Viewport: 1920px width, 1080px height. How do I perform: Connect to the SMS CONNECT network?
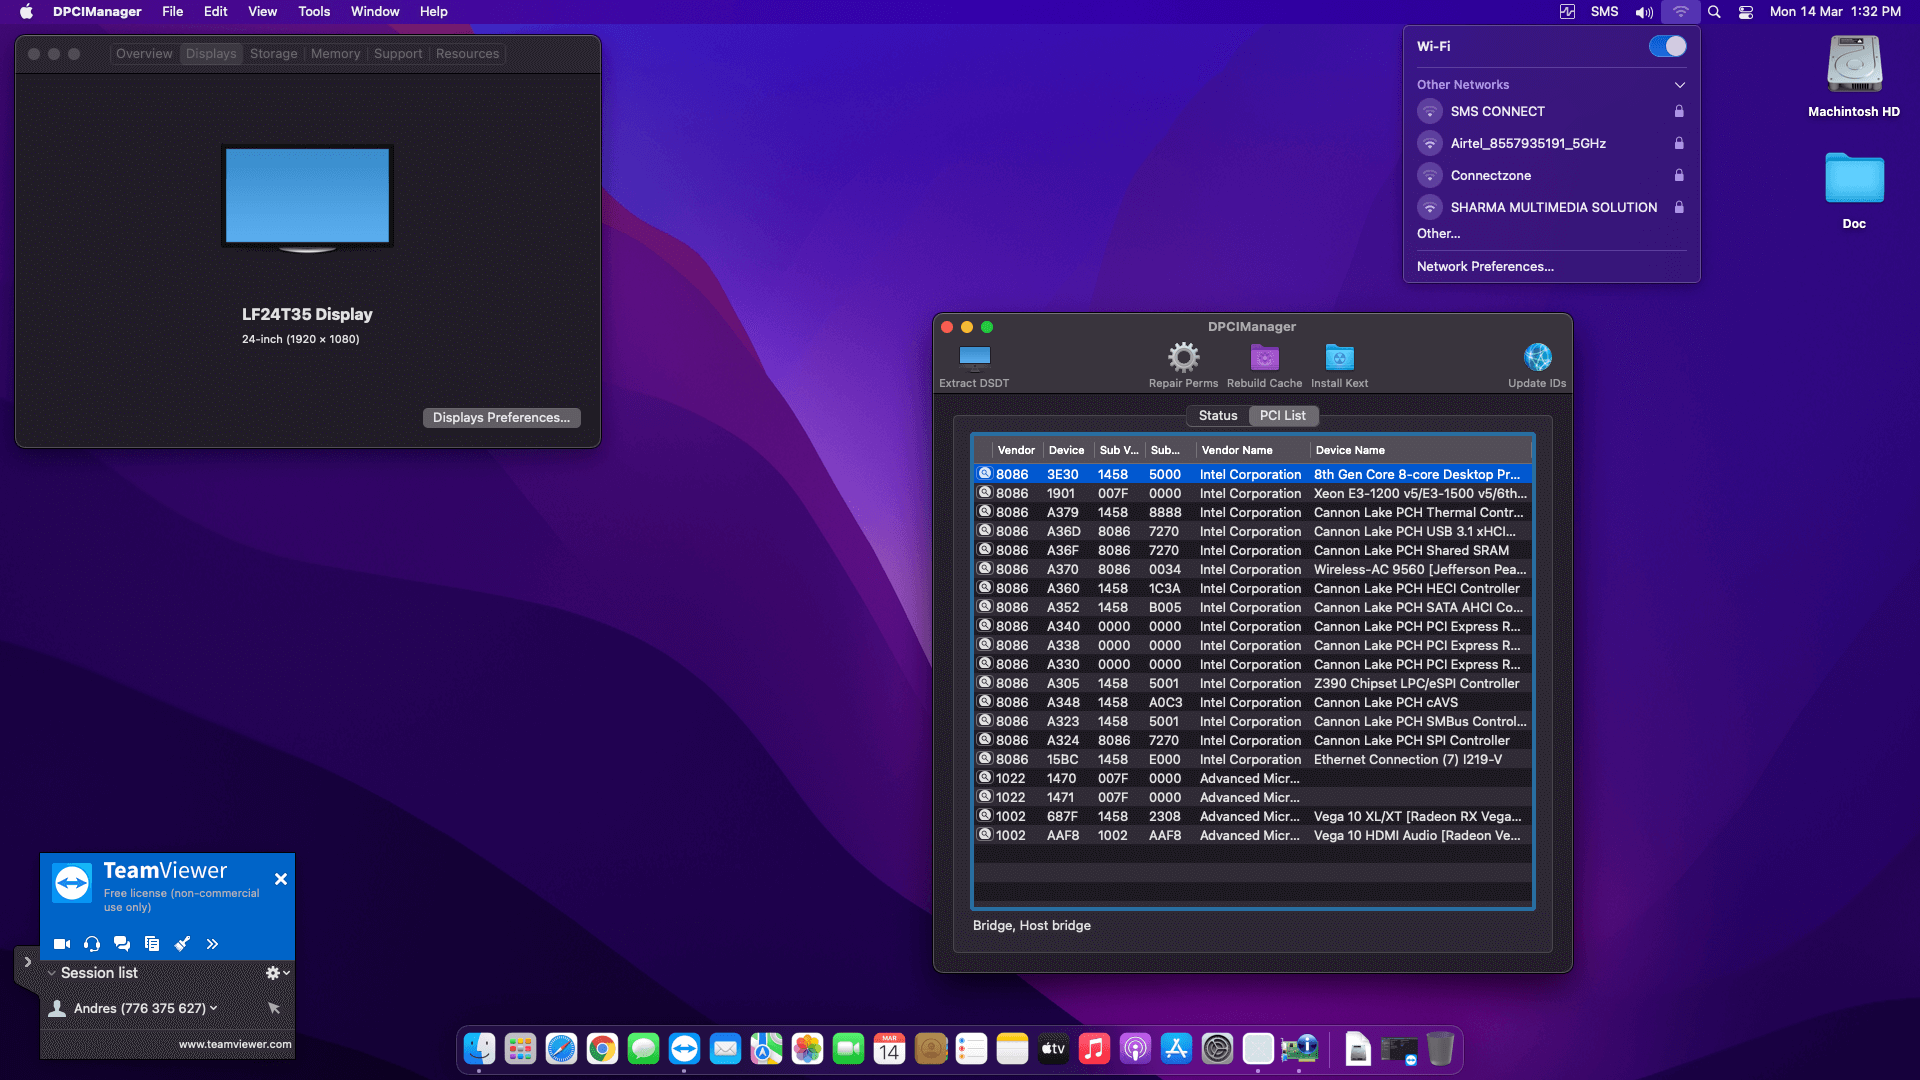[1551, 112]
